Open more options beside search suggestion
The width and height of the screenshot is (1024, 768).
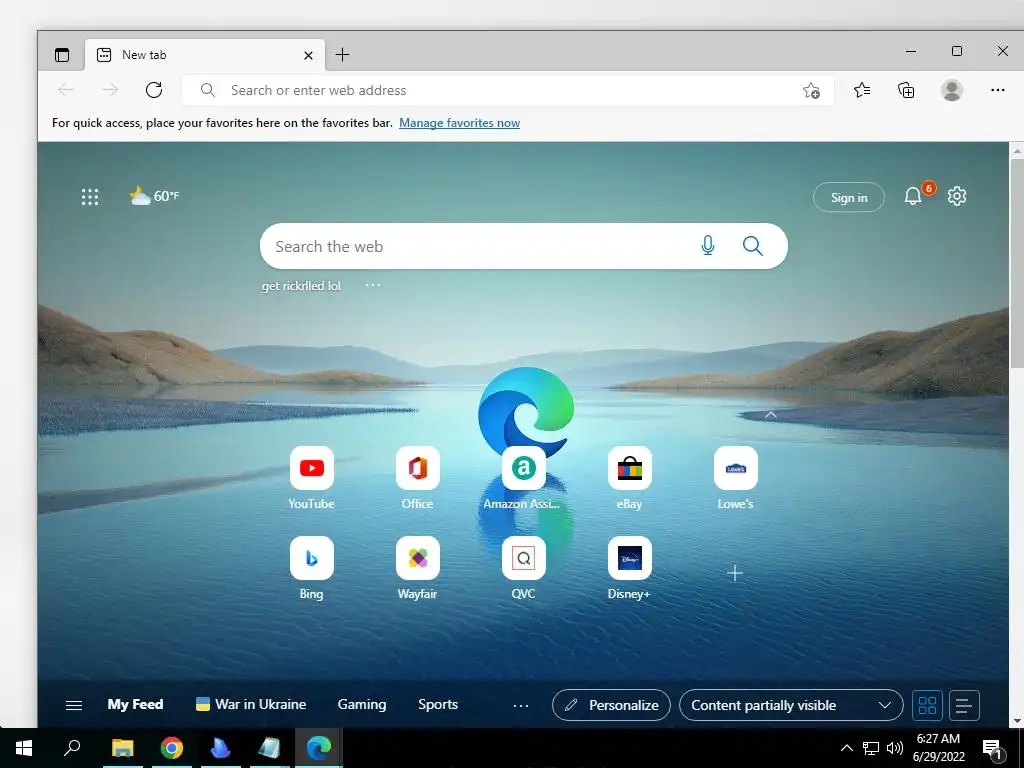(x=373, y=285)
